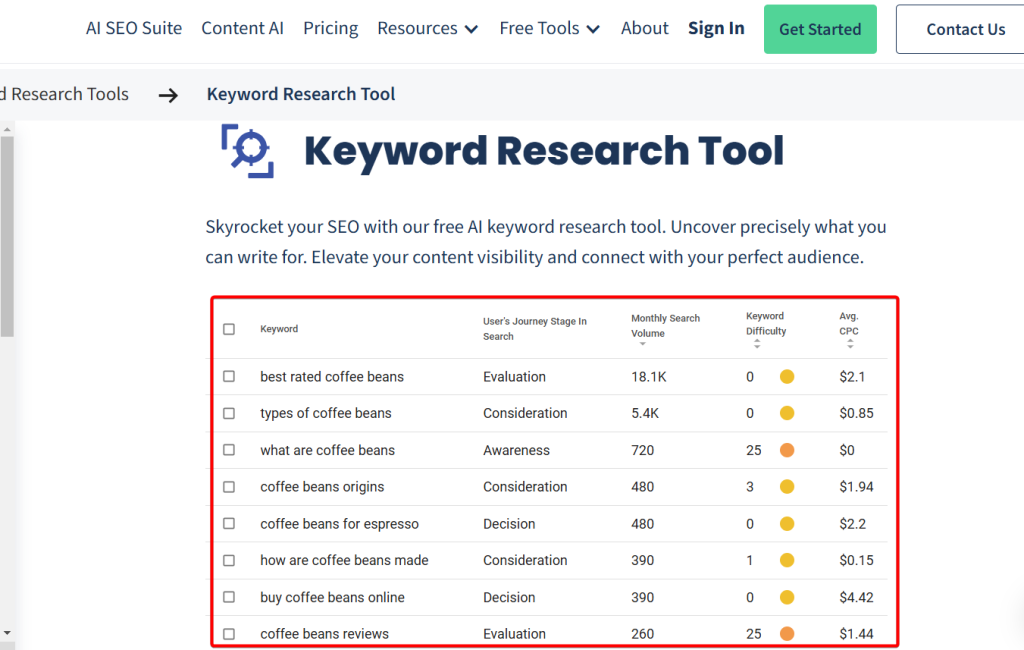The image size is (1024, 650).
Task: Click keyword text how are coffee beans made
Action: 344,561
